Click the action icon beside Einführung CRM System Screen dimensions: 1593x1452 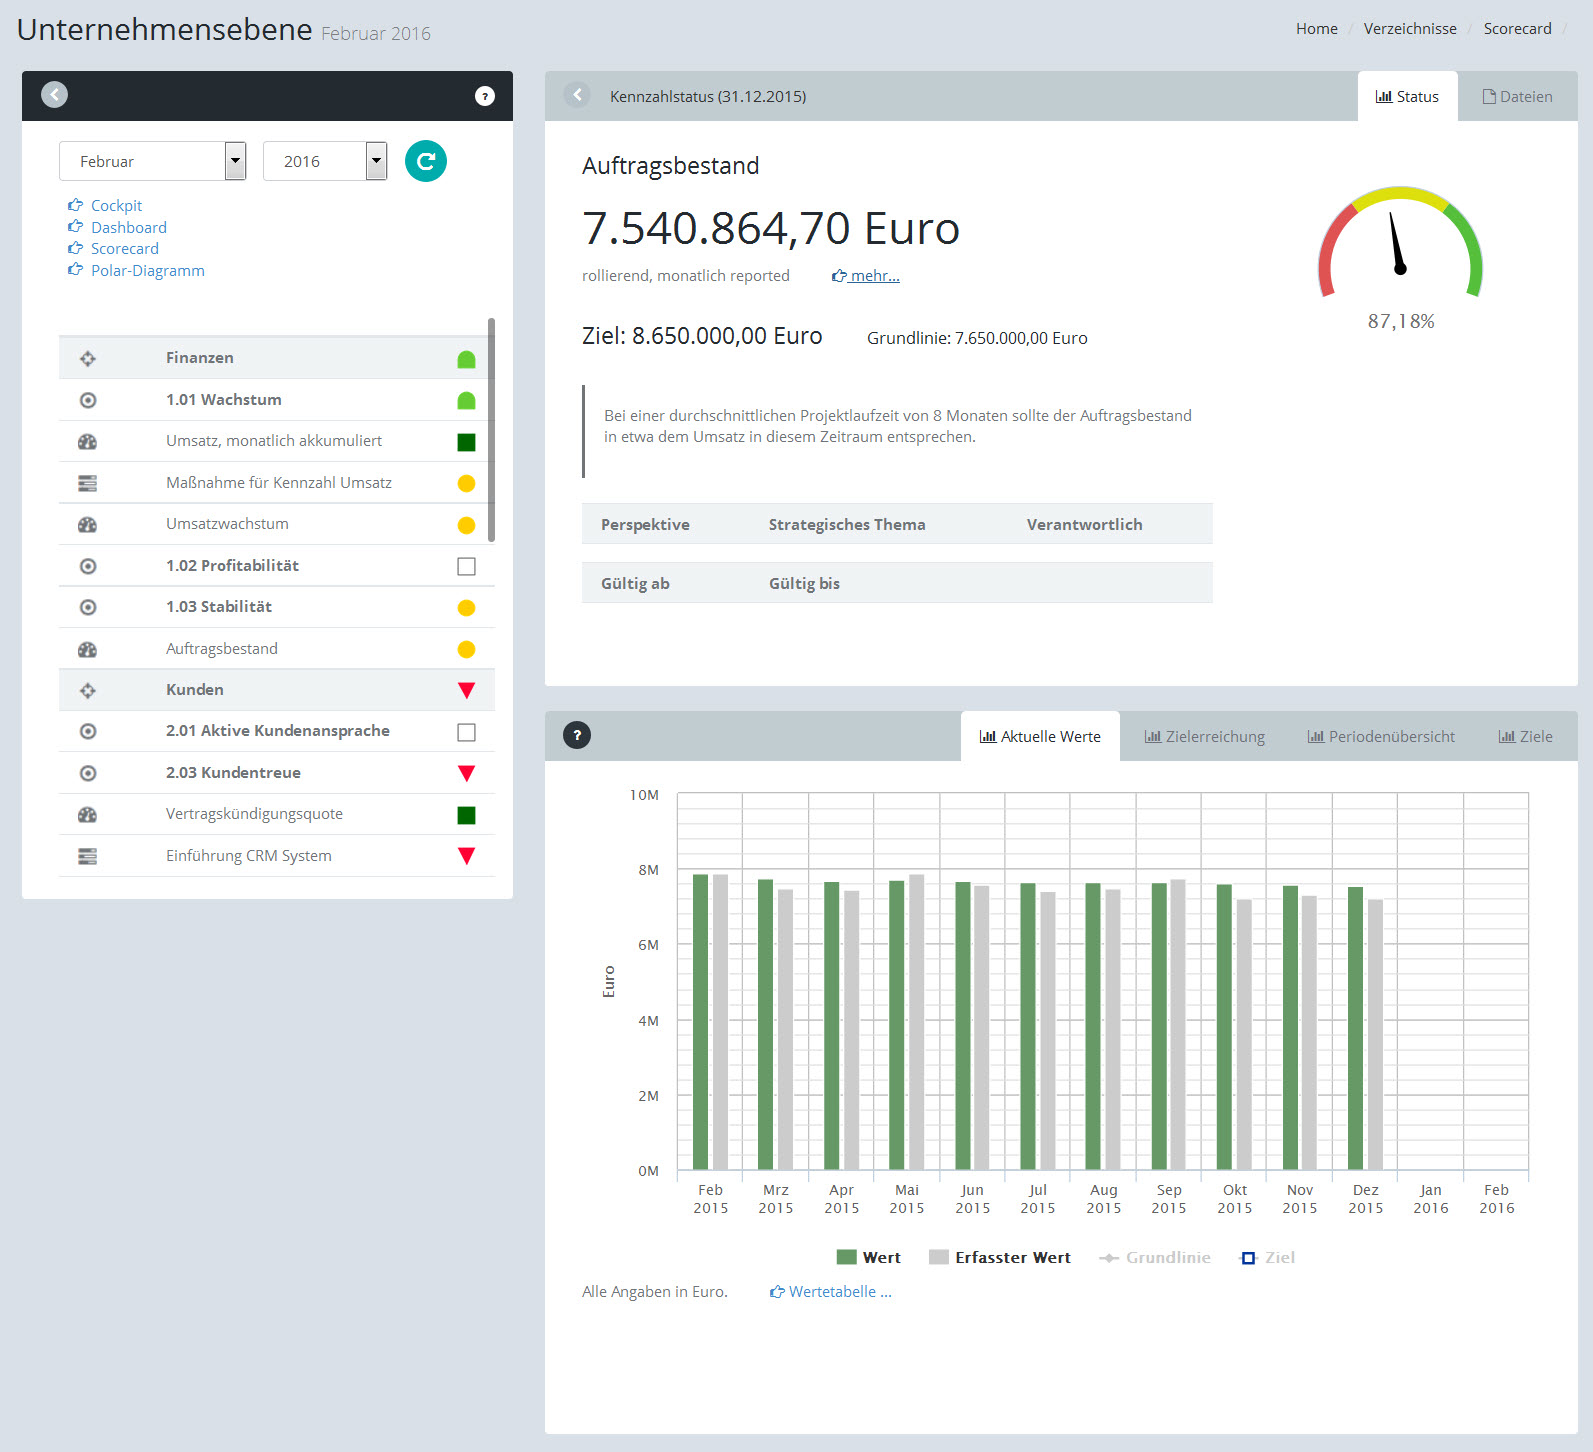(x=88, y=856)
